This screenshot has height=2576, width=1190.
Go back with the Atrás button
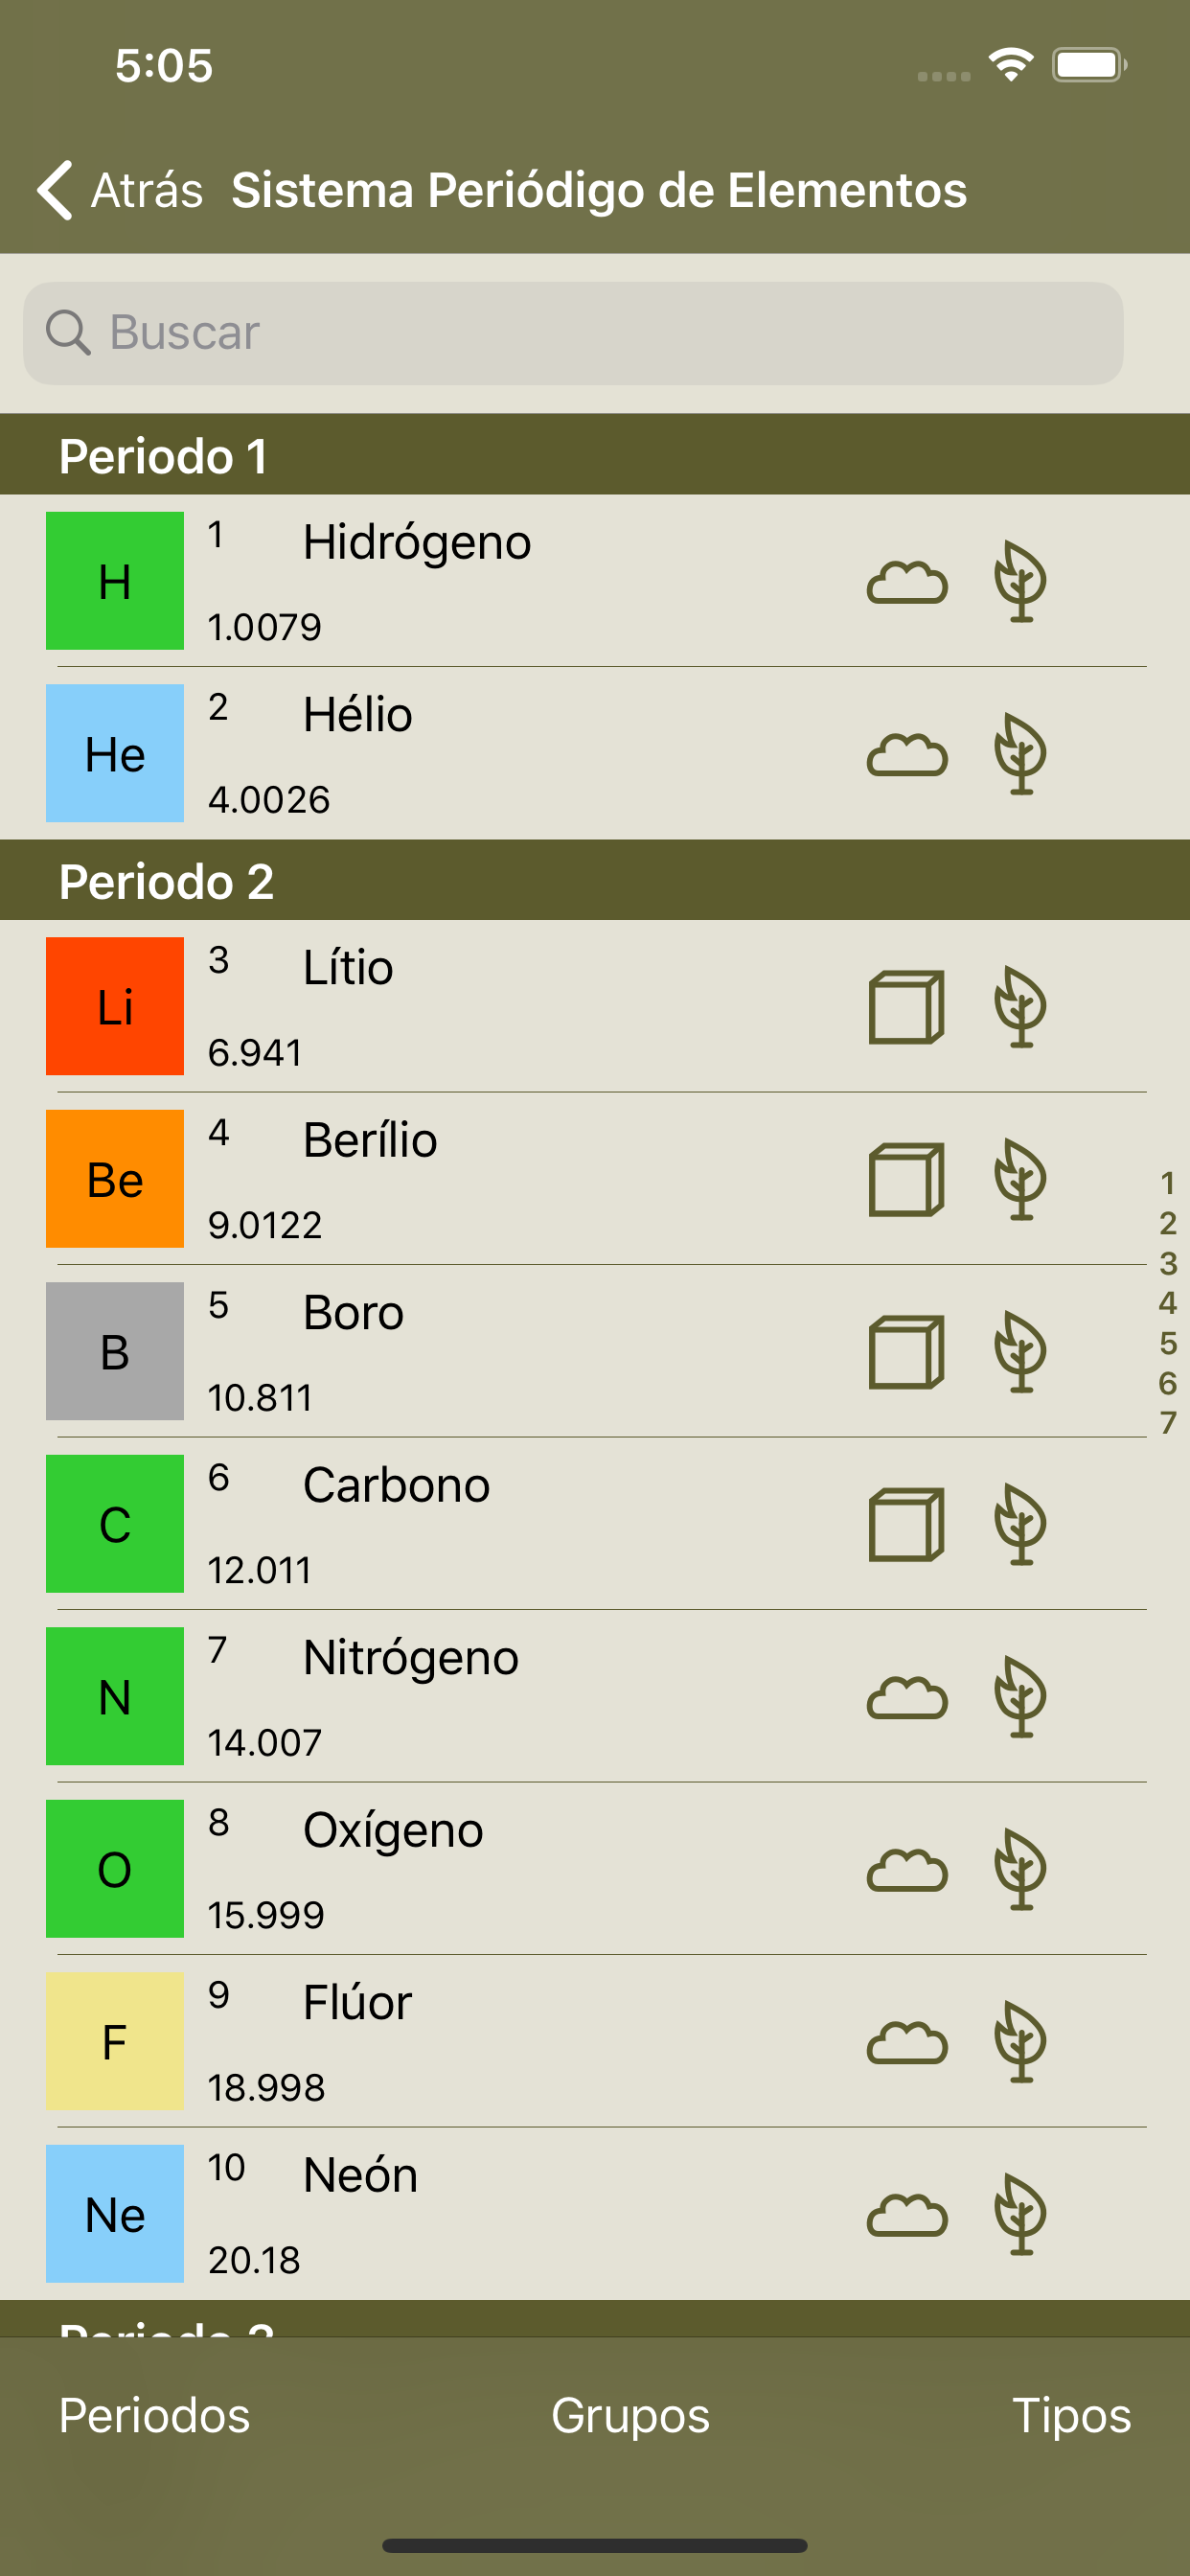(x=119, y=190)
